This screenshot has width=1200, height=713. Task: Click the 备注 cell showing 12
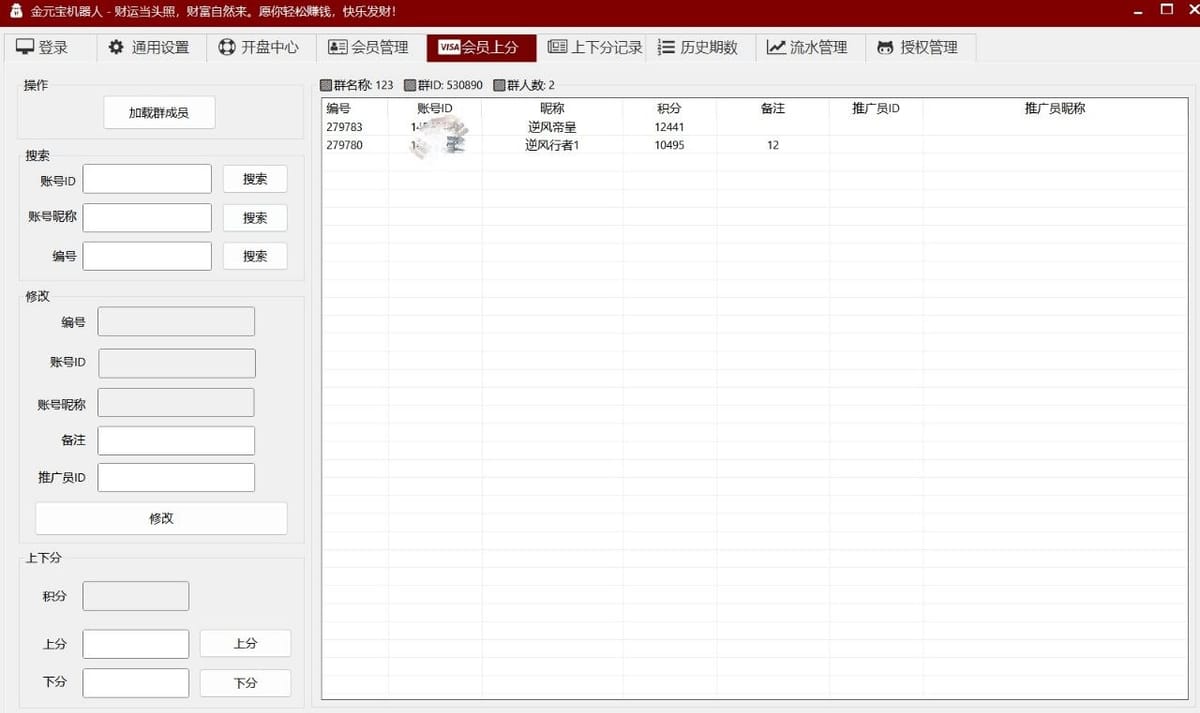[773, 145]
